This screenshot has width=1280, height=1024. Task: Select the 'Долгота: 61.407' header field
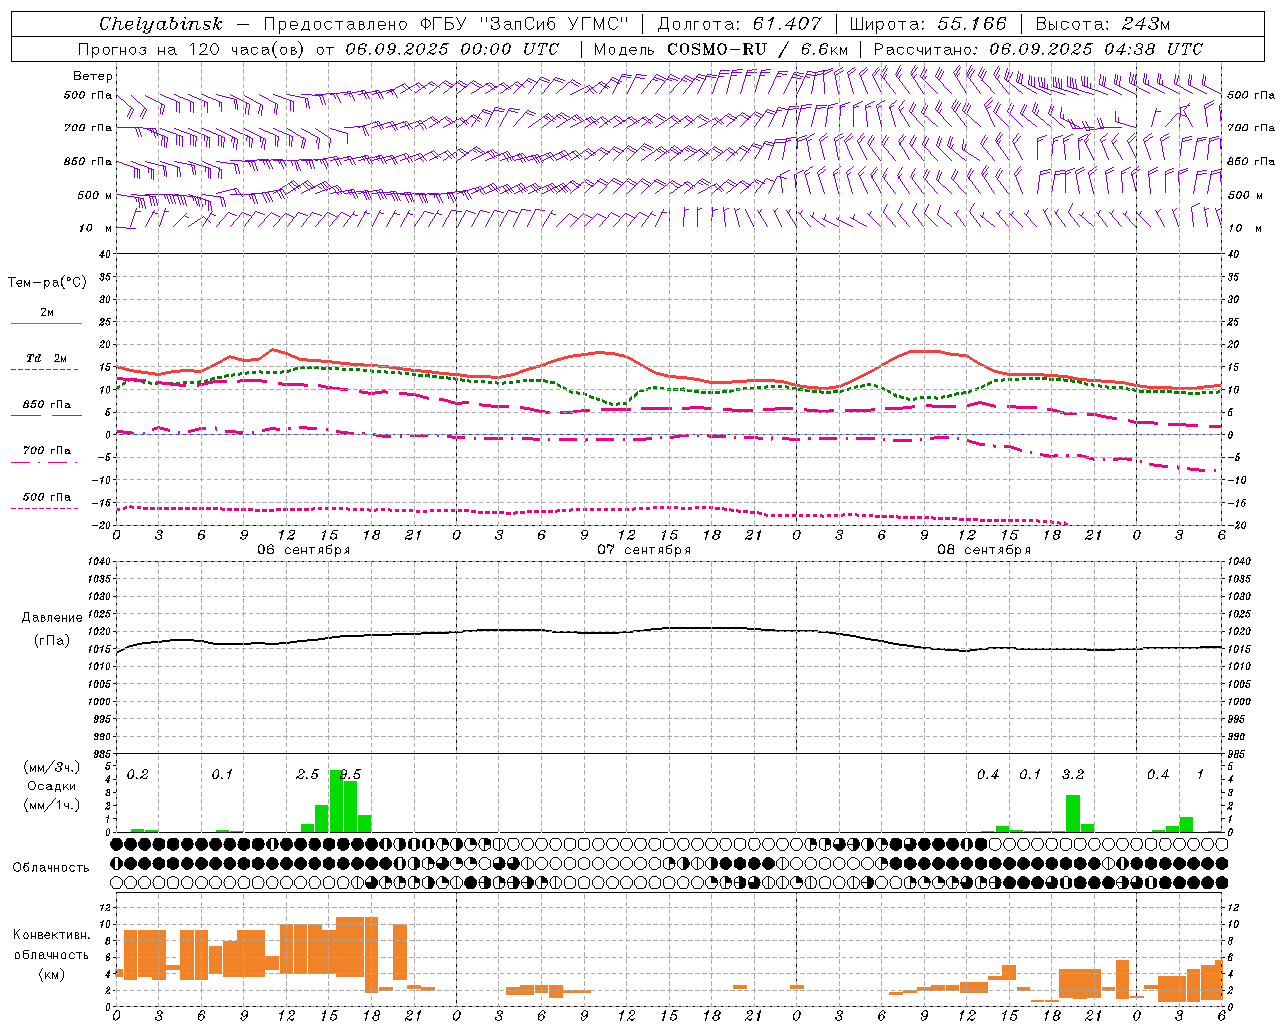[x=739, y=24]
